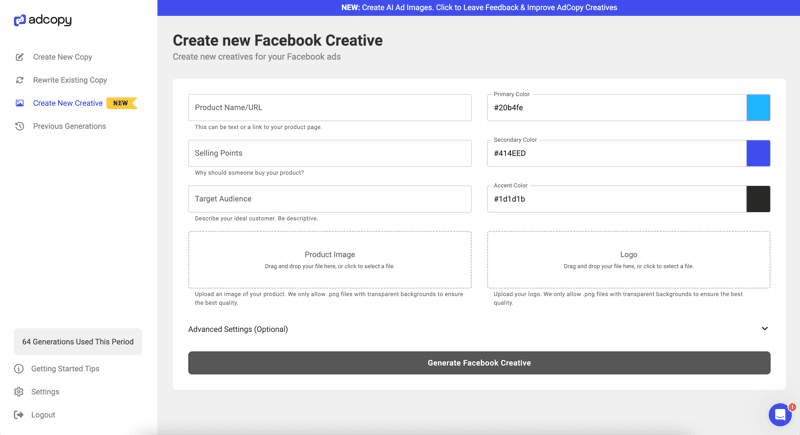Click 'This can be text or a link' hint
This screenshot has height=435, width=800.
[258, 127]
